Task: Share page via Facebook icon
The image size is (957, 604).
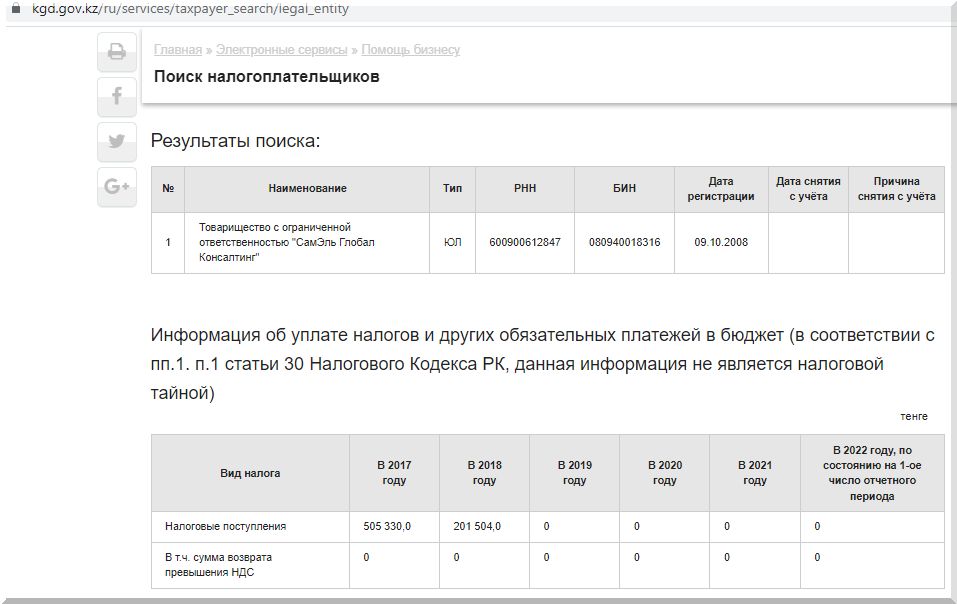Action: (117, 96)
